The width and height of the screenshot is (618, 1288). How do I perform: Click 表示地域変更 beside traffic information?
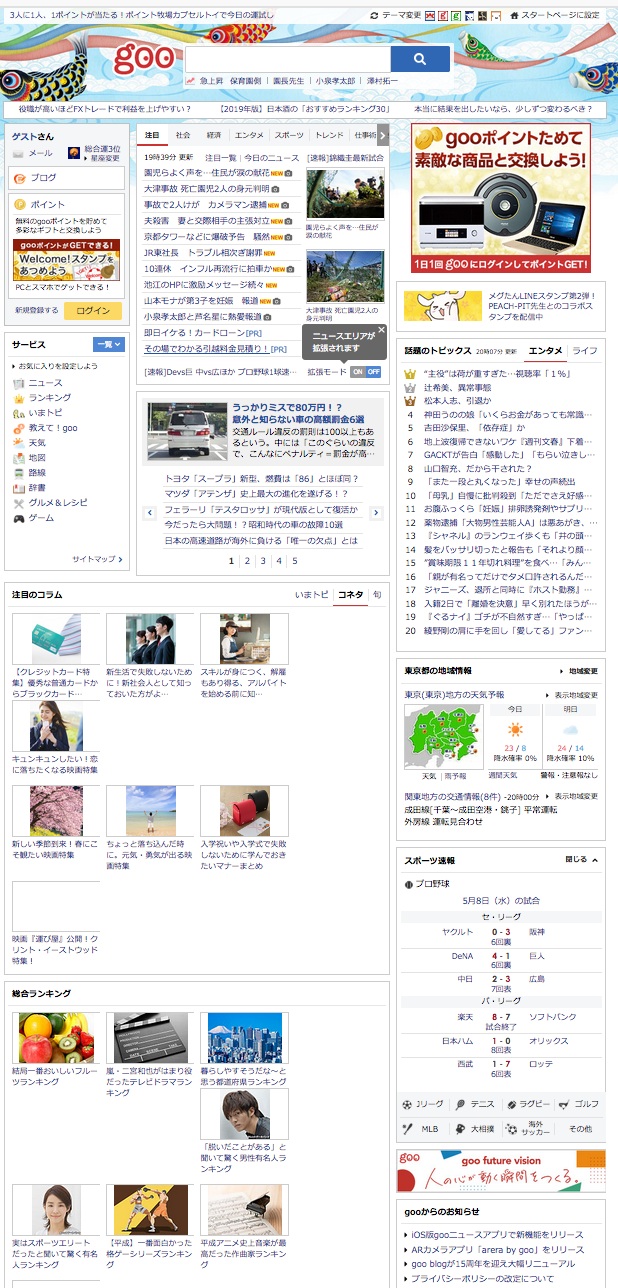572,796
